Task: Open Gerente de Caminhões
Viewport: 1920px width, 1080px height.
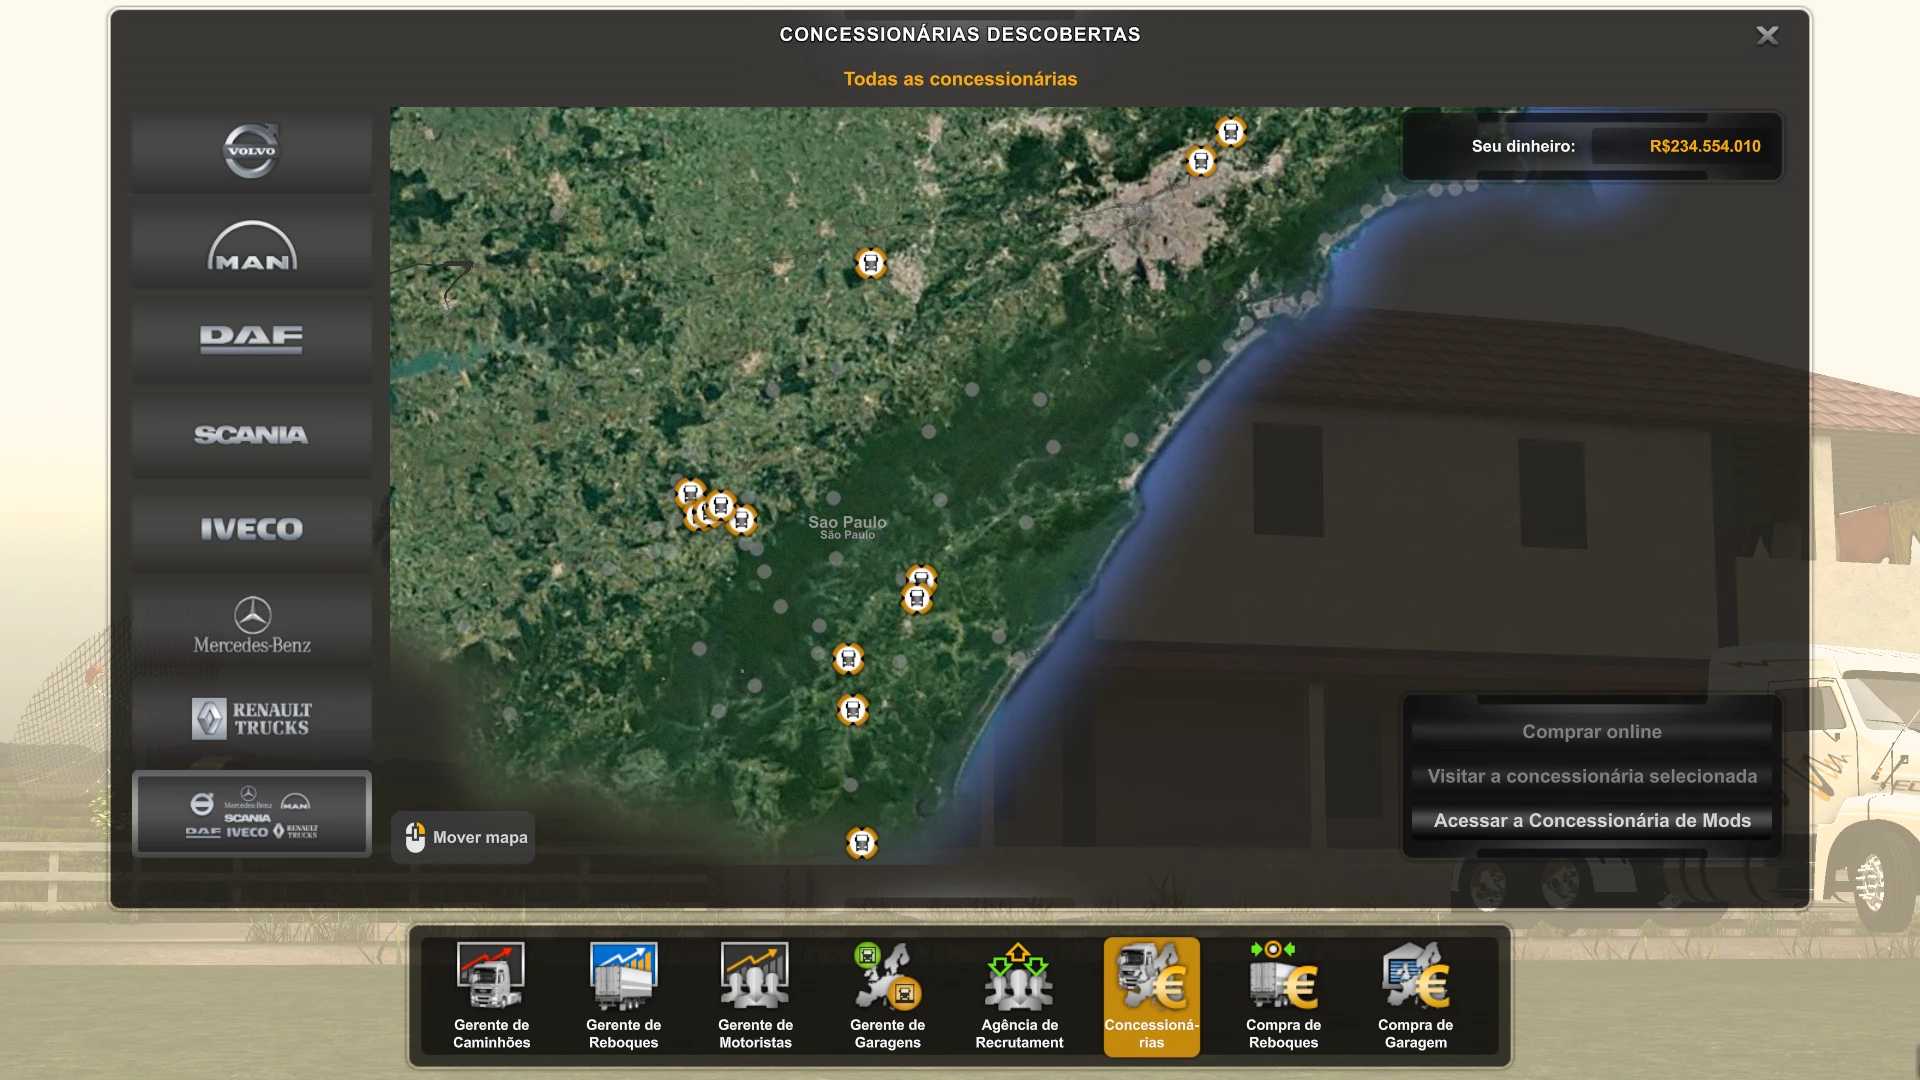Action: [x=491, y=995]
